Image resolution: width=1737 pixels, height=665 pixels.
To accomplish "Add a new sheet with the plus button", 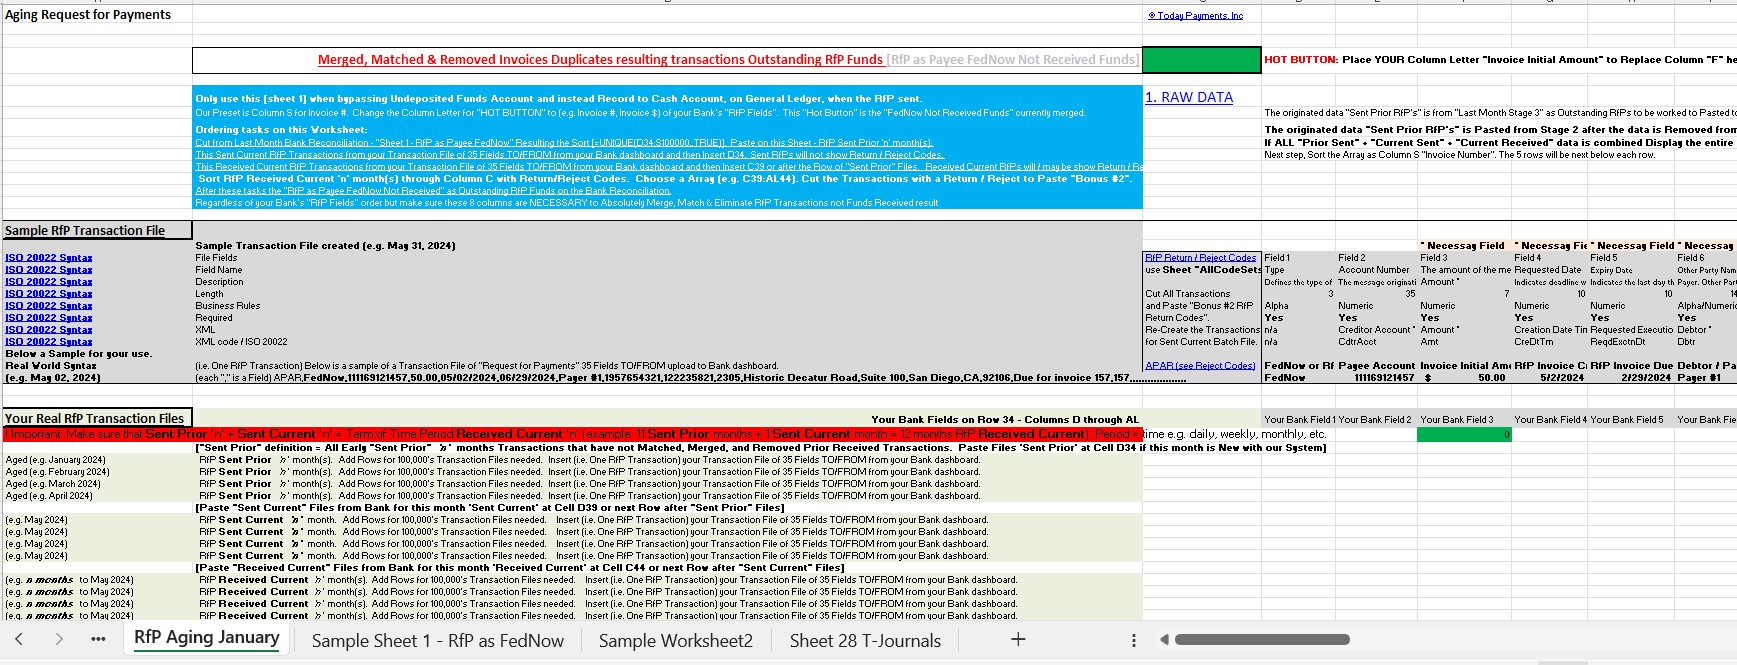I will coord(1018,639).
